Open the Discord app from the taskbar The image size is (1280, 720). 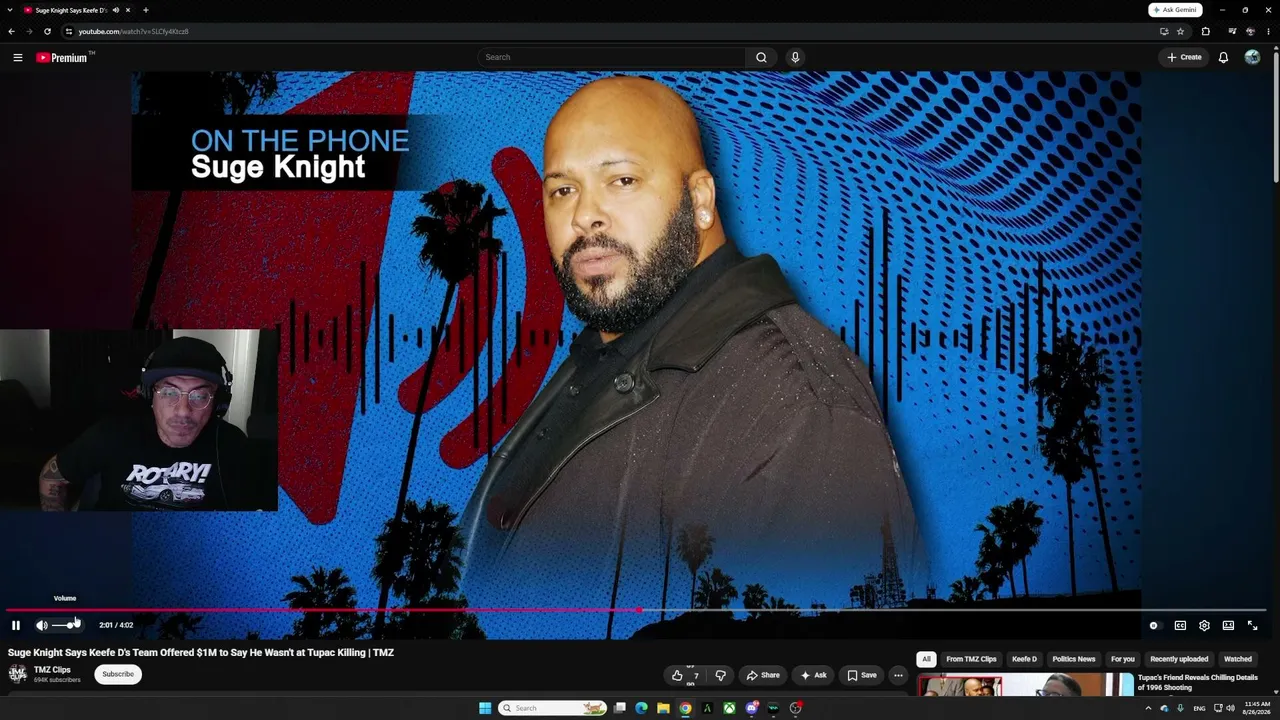(x=751, y=708)
